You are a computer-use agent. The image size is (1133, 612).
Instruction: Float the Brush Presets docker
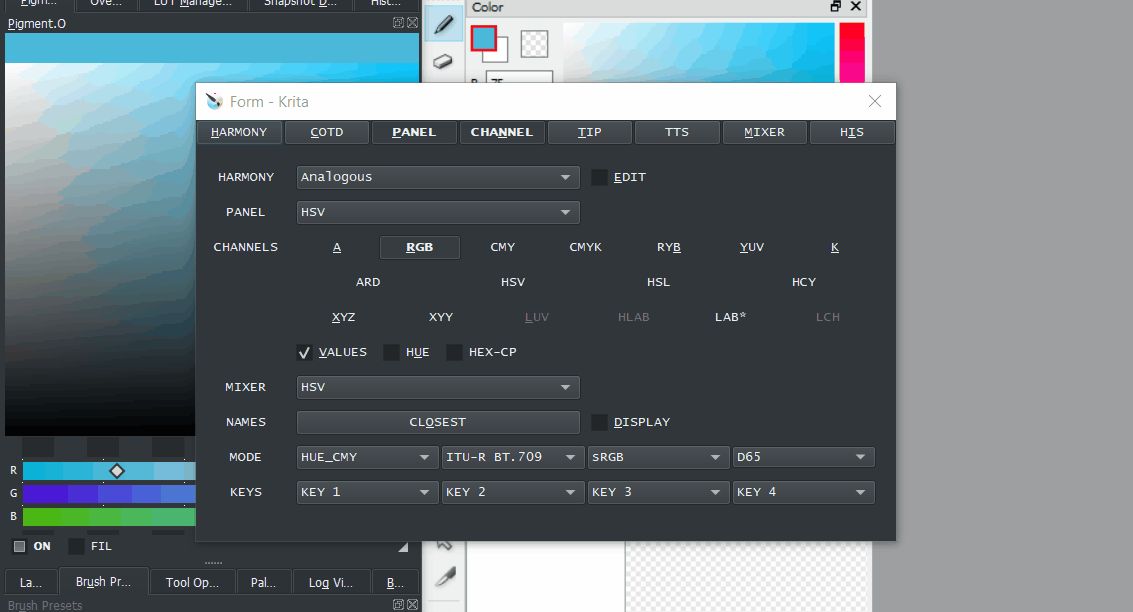pos(398,604)
